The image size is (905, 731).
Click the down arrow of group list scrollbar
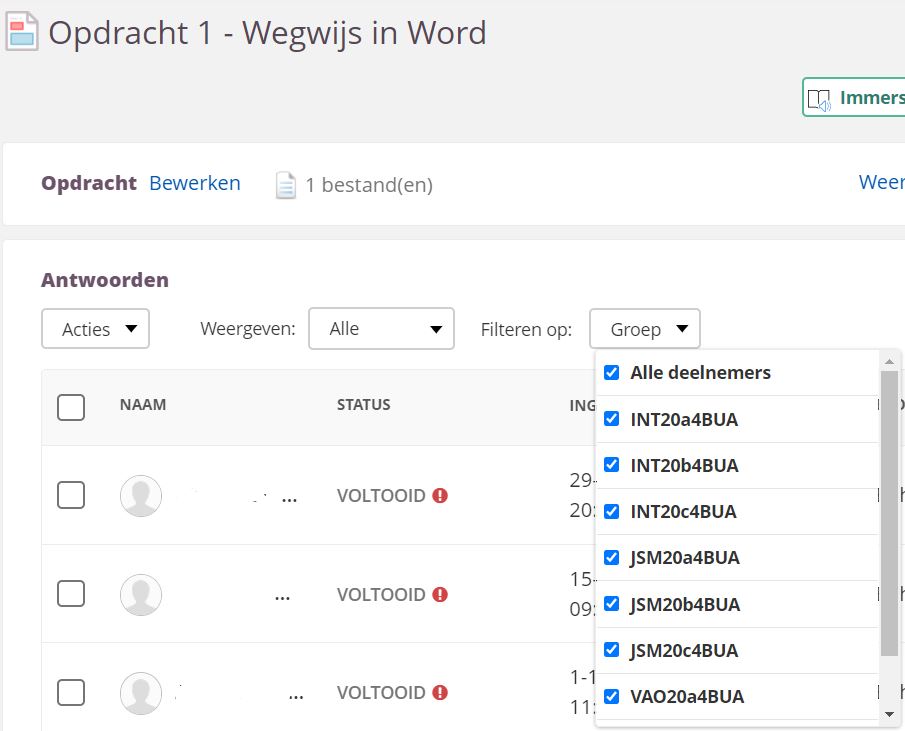tap(889, 714)
